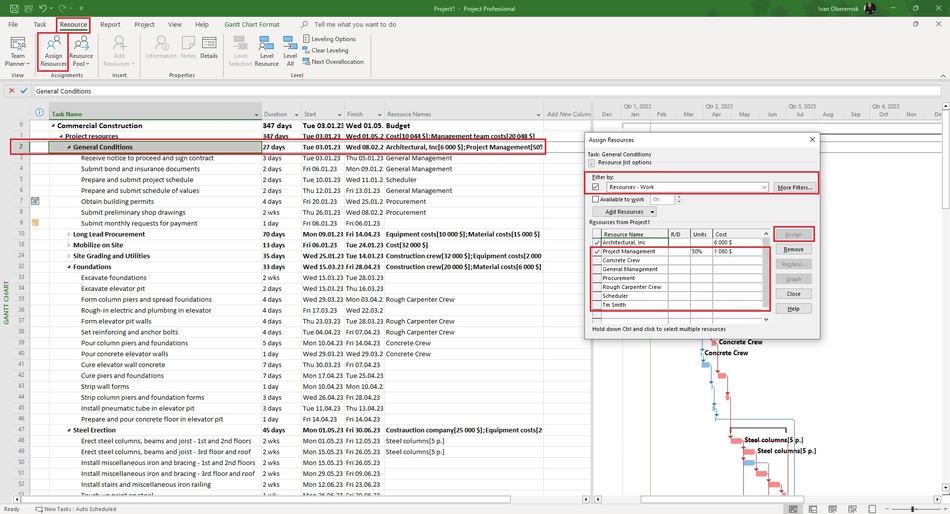
Task: Switch to the Task tab
Action: 39,25
